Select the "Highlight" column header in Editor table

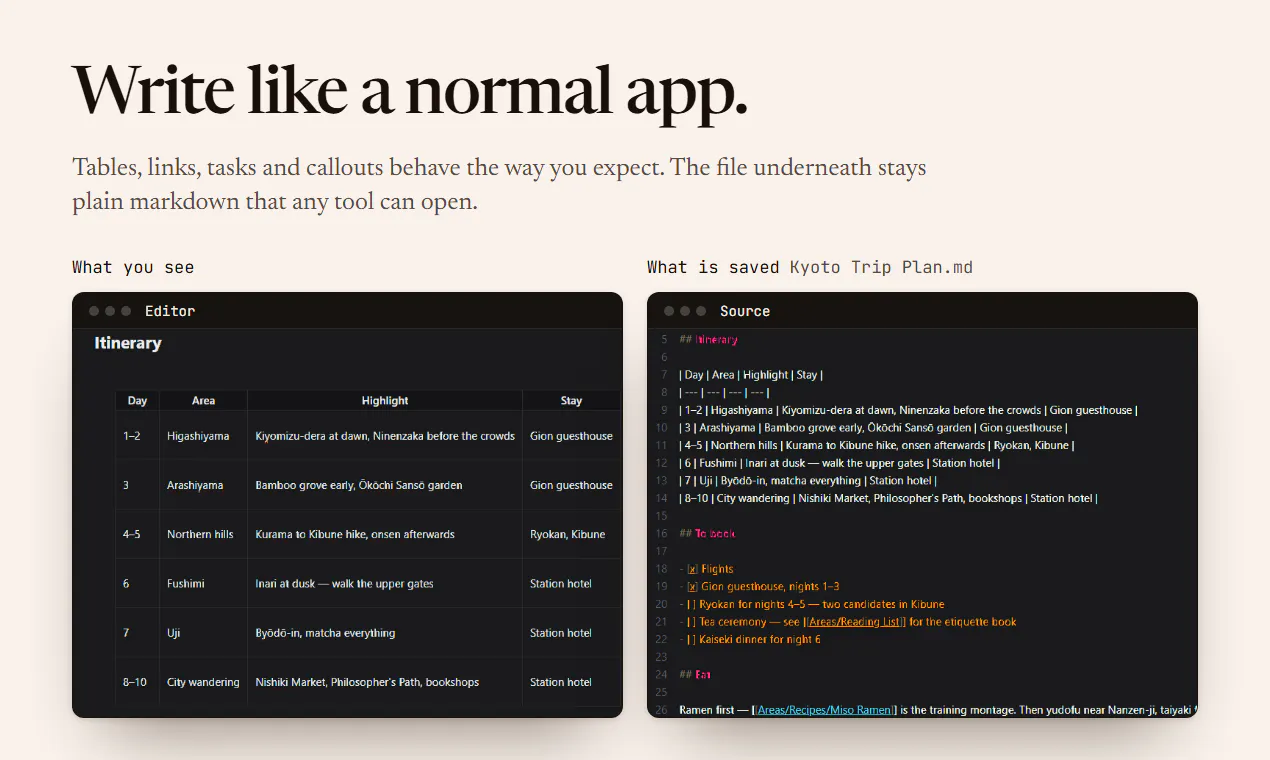click(385, 400)
